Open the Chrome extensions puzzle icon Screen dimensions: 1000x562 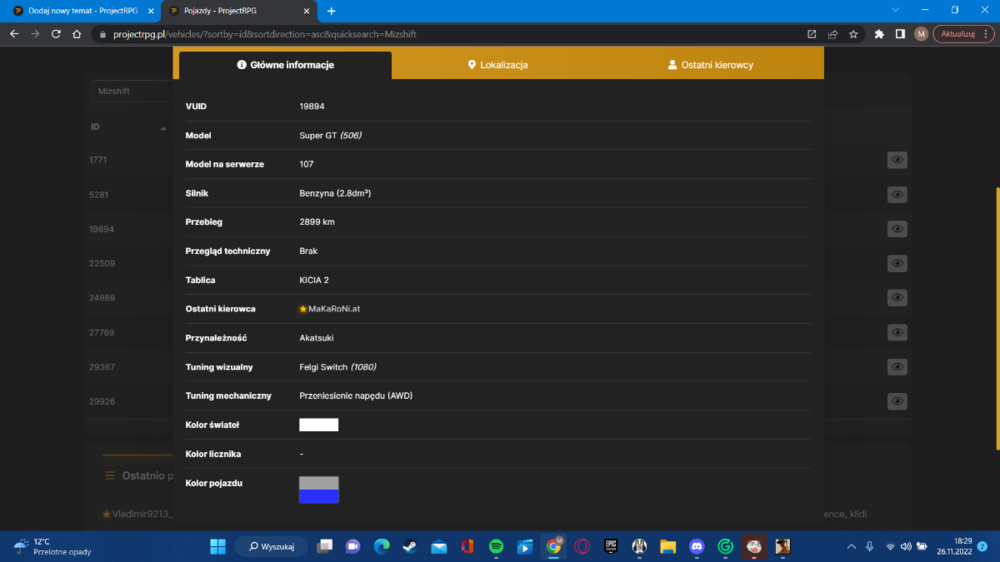pos(879,34)
